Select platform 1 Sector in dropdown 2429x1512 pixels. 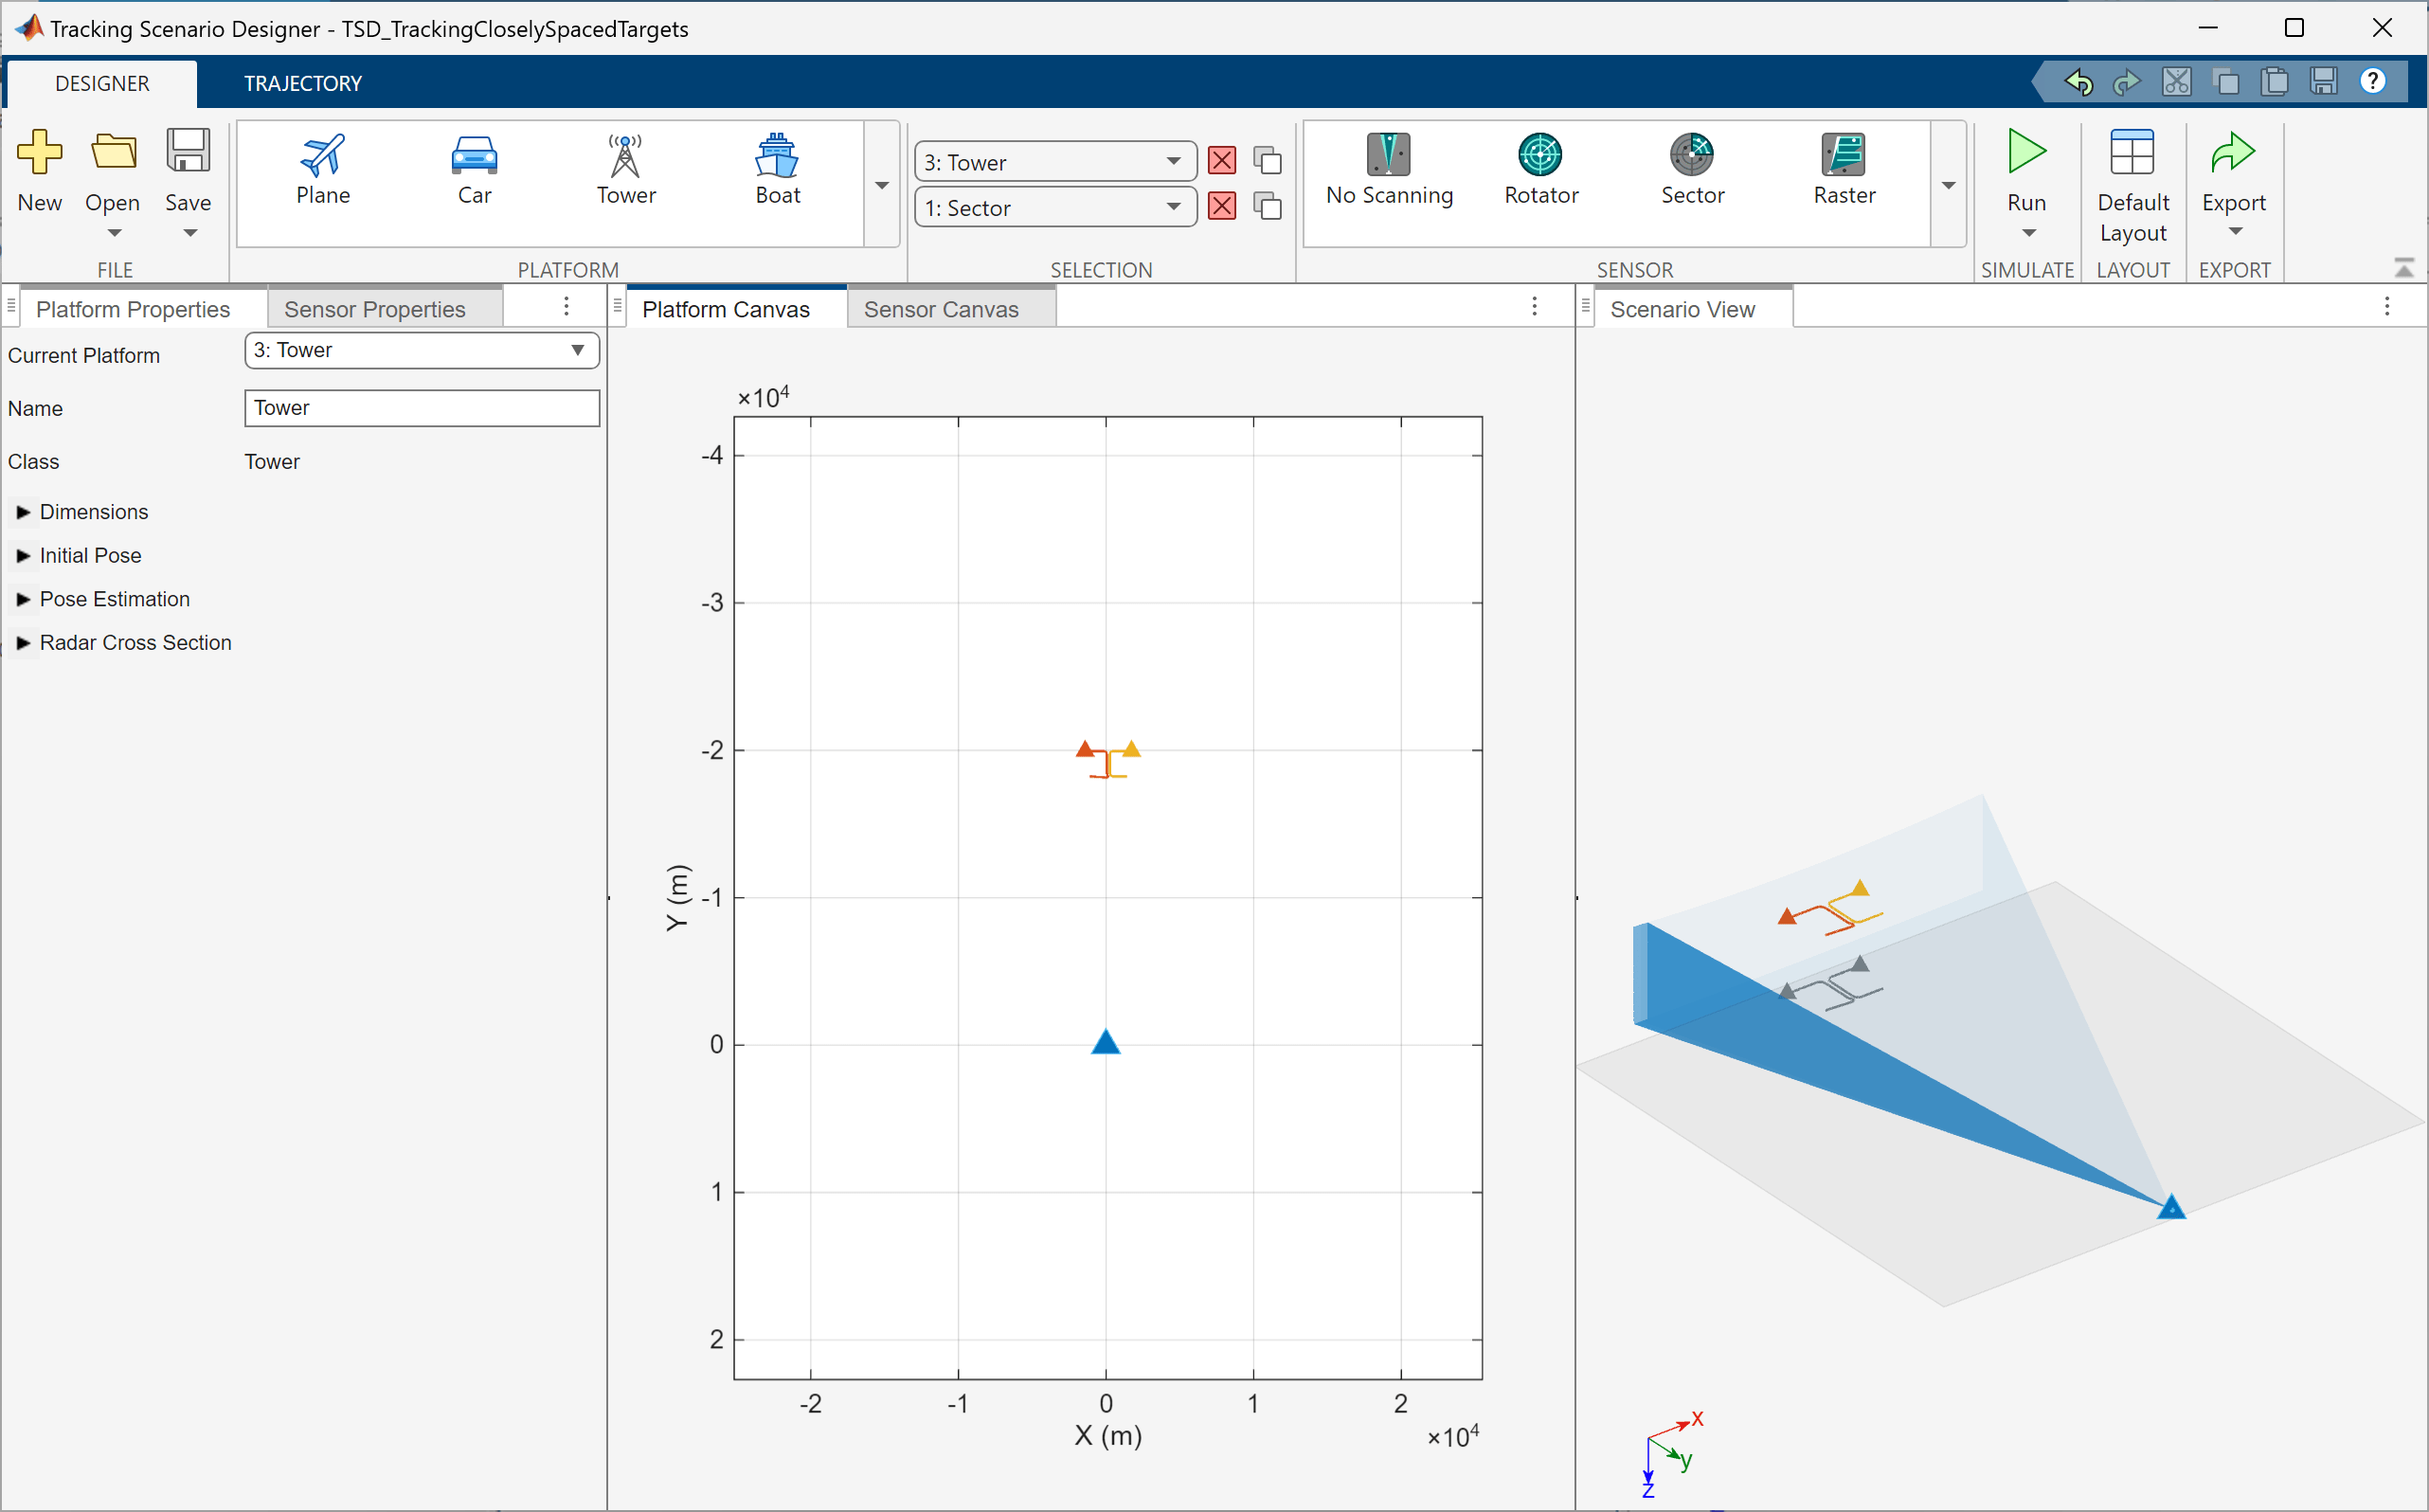pos(1052,209)
